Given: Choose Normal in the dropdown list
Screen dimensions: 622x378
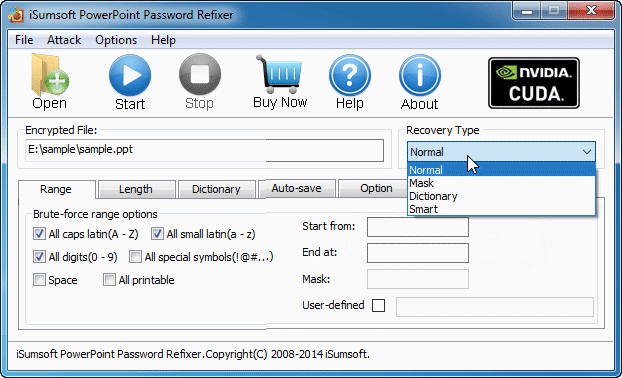Looking at the screenshot, I should click(501, 170).
